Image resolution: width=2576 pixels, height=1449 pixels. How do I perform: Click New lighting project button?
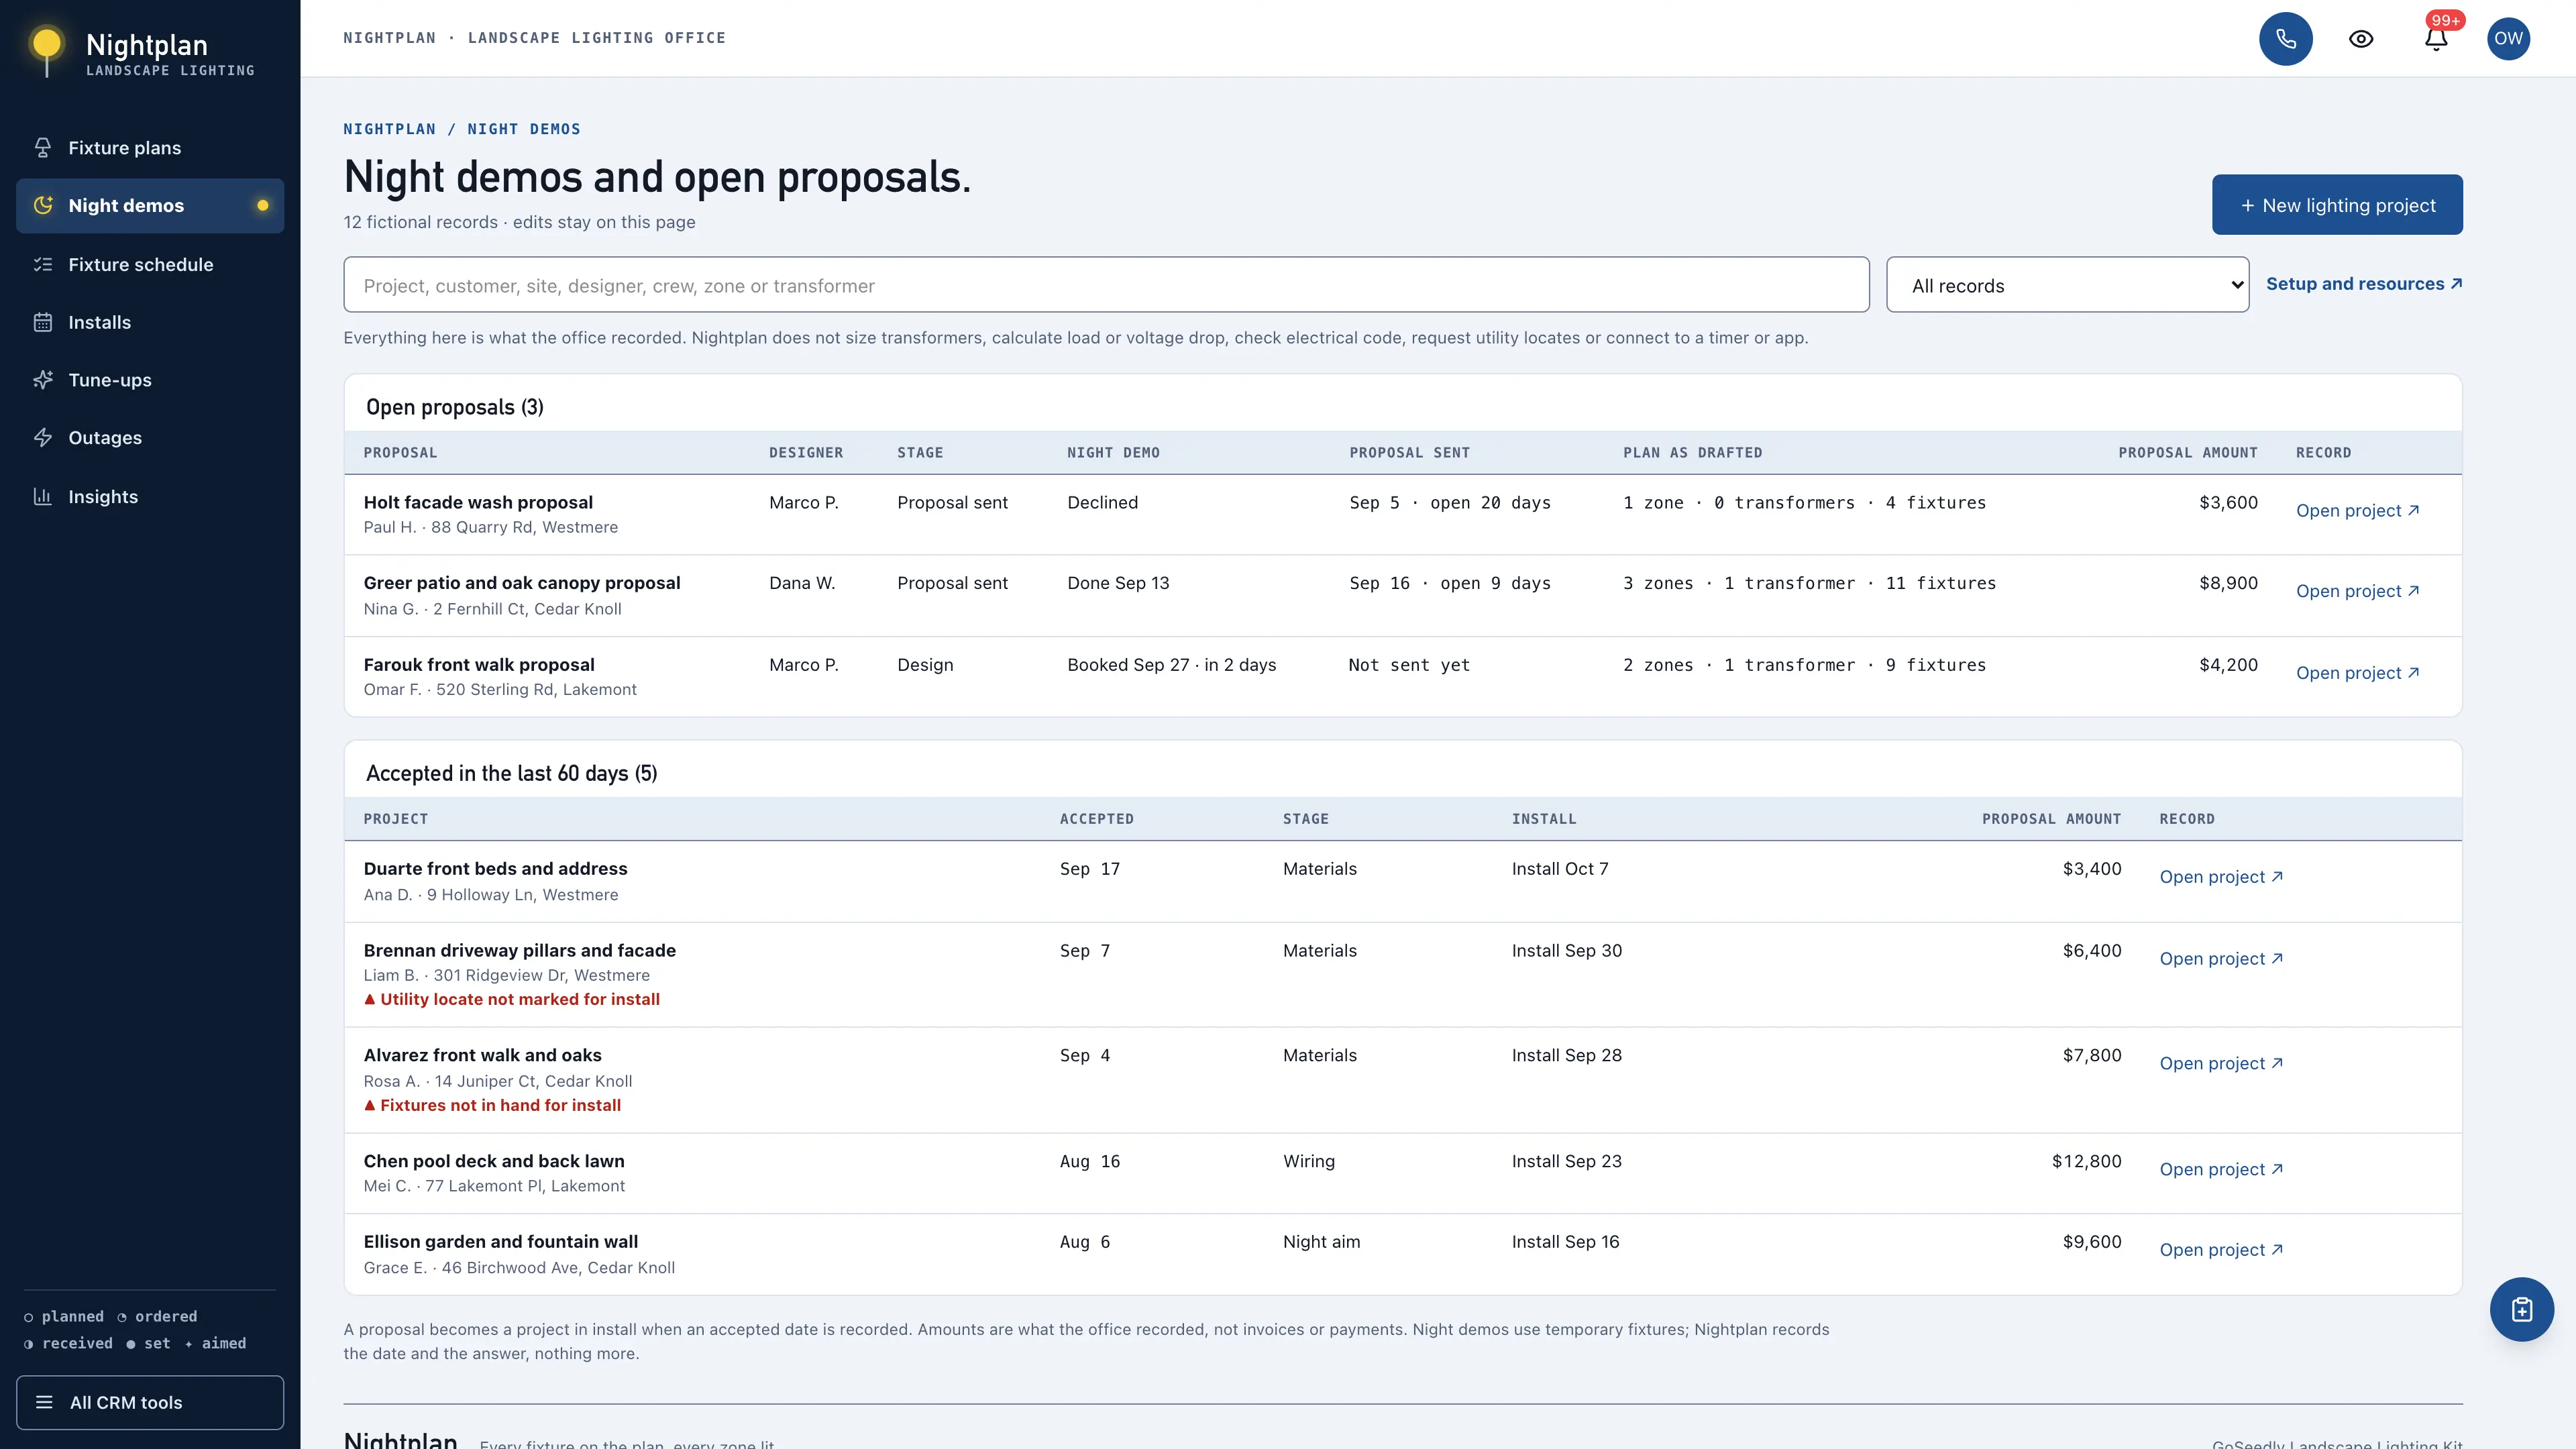click(2337, 205)
